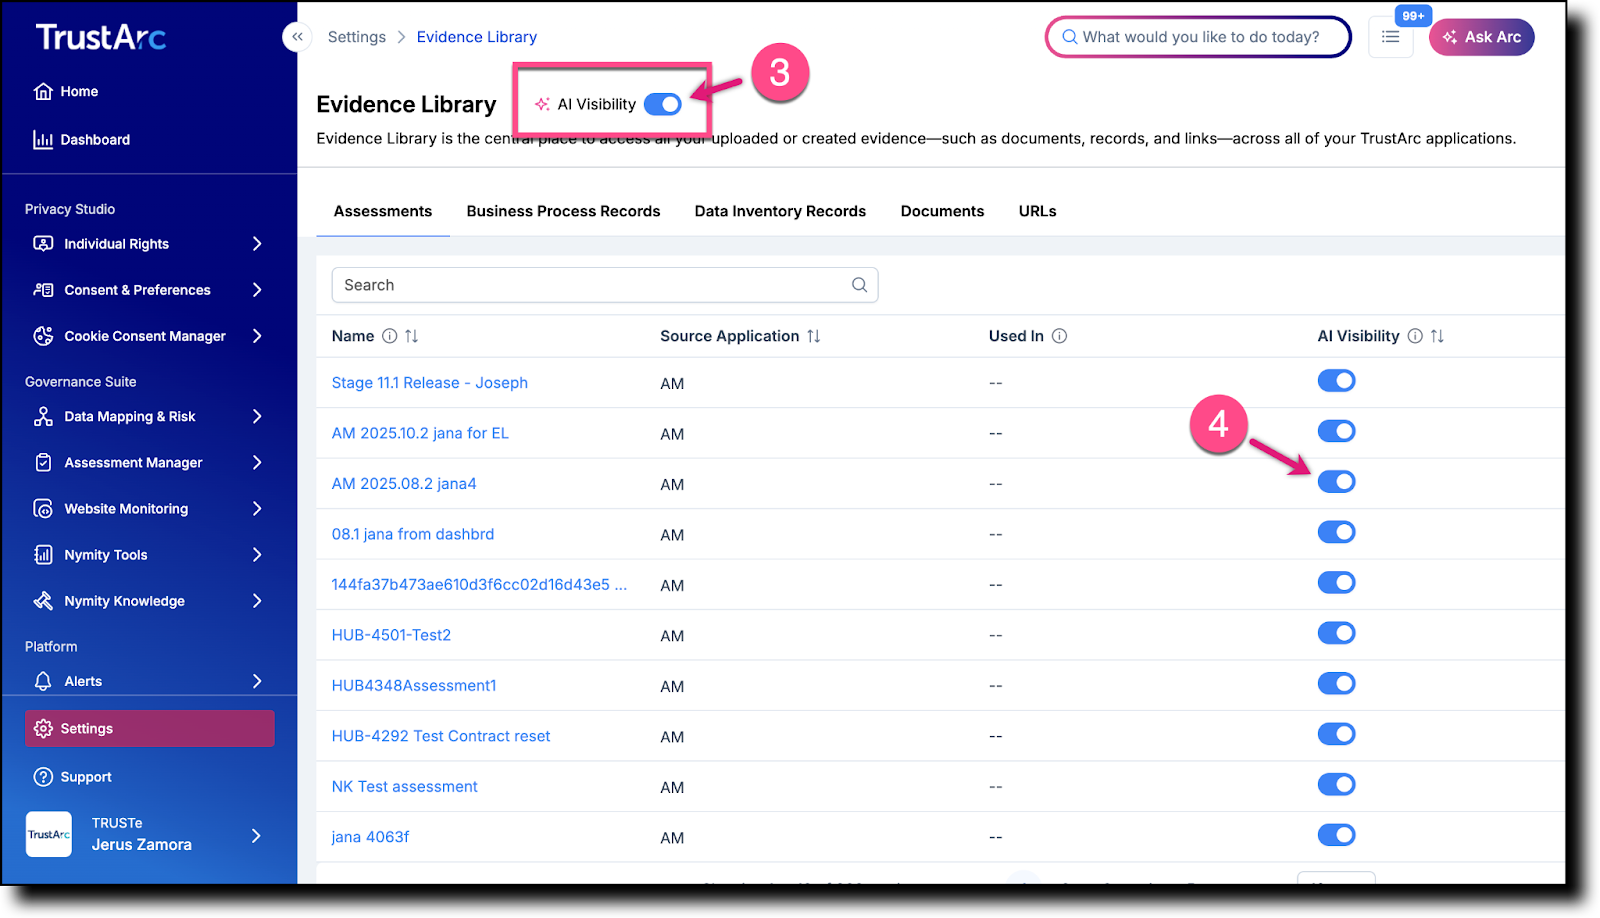Click the Assessment Manager clipboard icon

tap(43, 462)
